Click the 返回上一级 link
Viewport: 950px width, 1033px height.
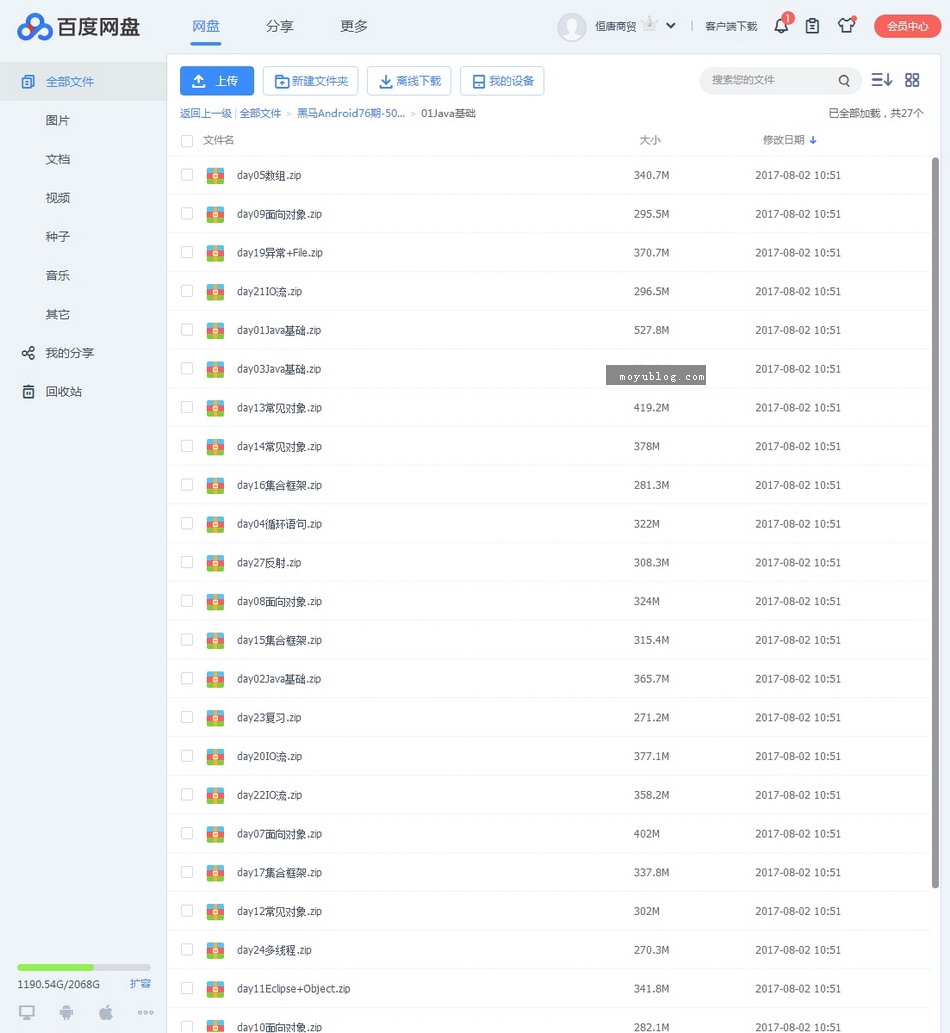pyautogui.click(x=206, y=113)
